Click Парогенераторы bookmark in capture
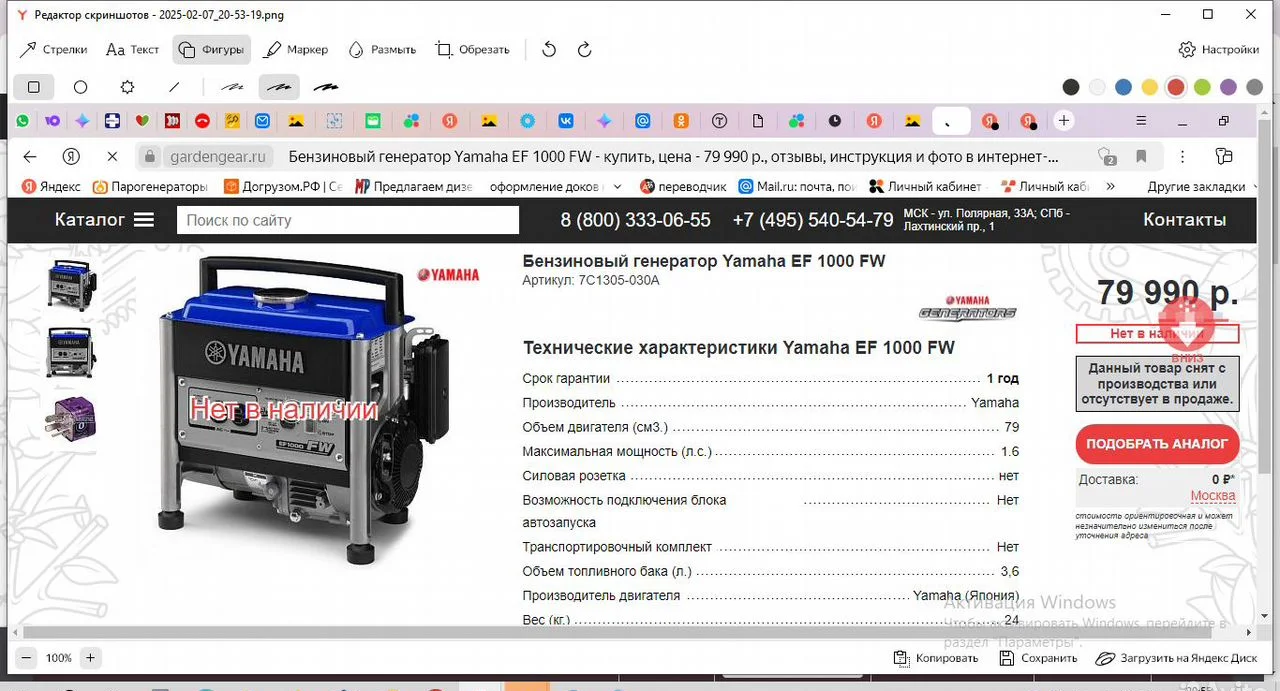The width and height of the screenshot is (1280, 691). click(150, 186)
